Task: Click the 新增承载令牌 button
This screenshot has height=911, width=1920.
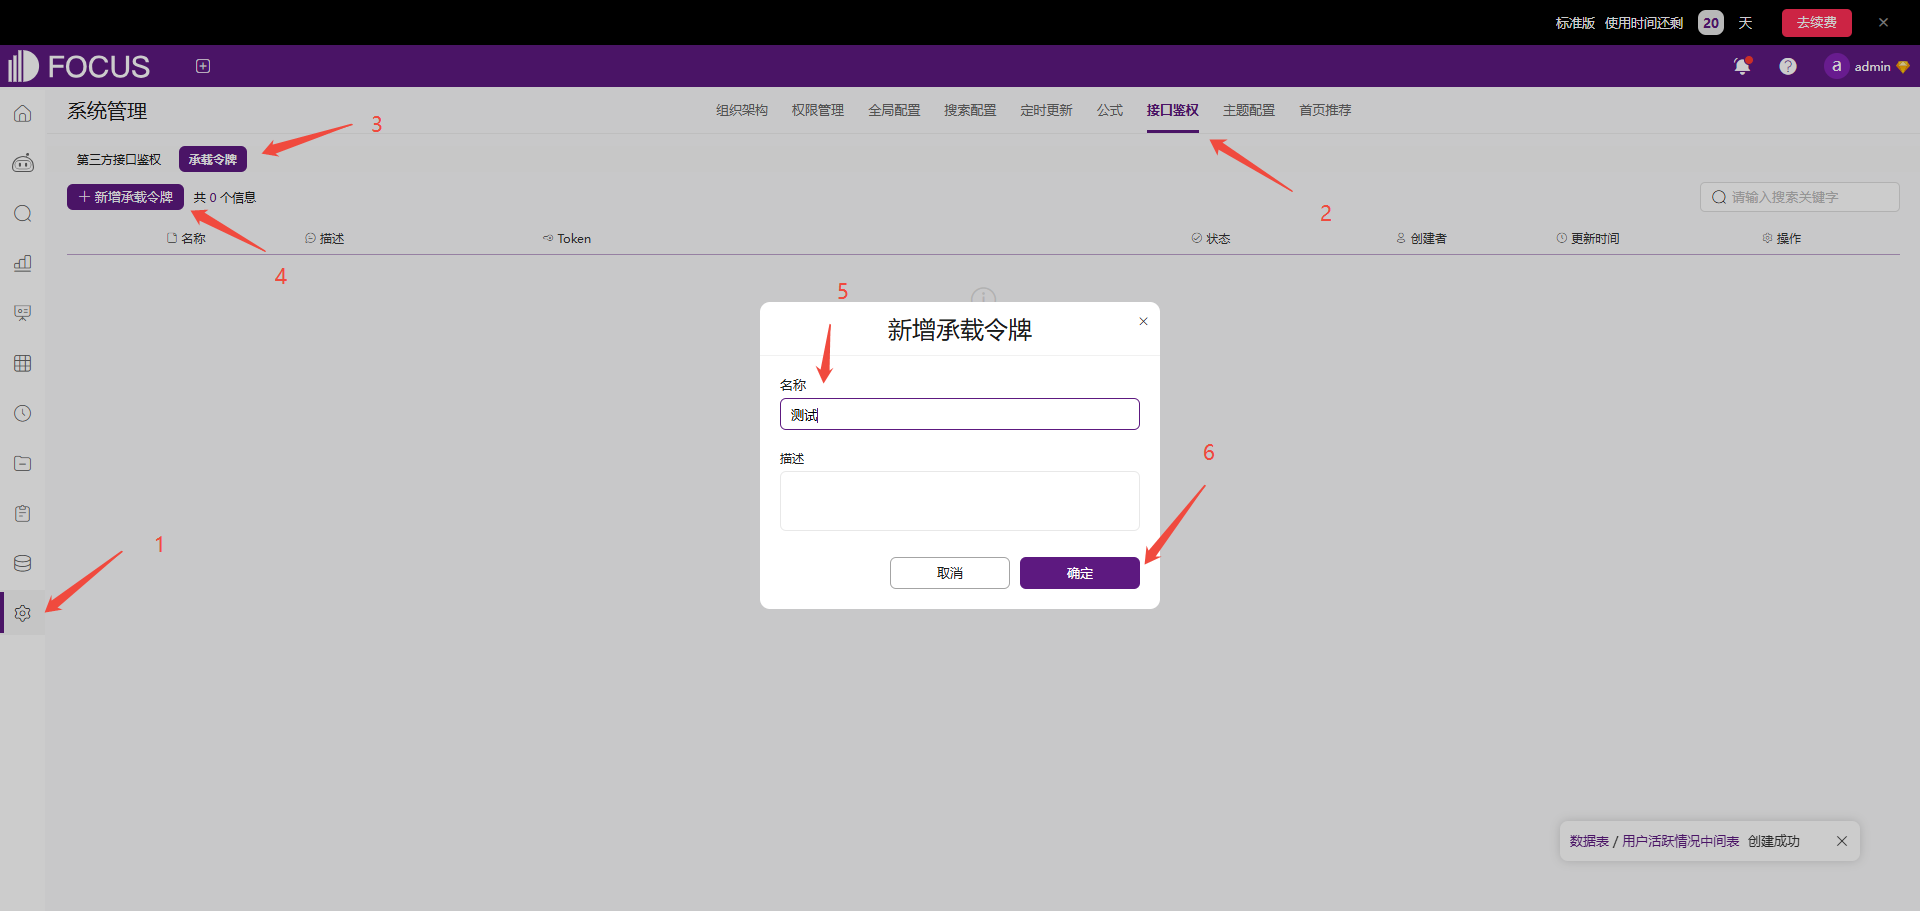Action: click(x=125, y=197)
